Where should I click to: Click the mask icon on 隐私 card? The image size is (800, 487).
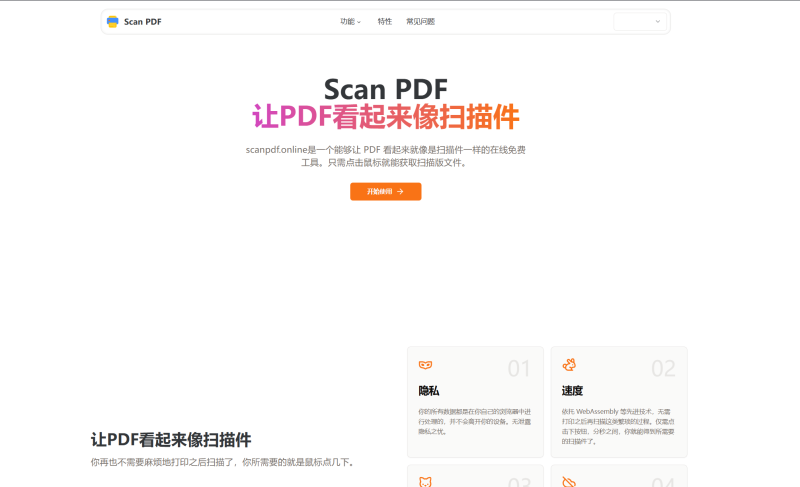pyautogui.click(x=426, y=365)
